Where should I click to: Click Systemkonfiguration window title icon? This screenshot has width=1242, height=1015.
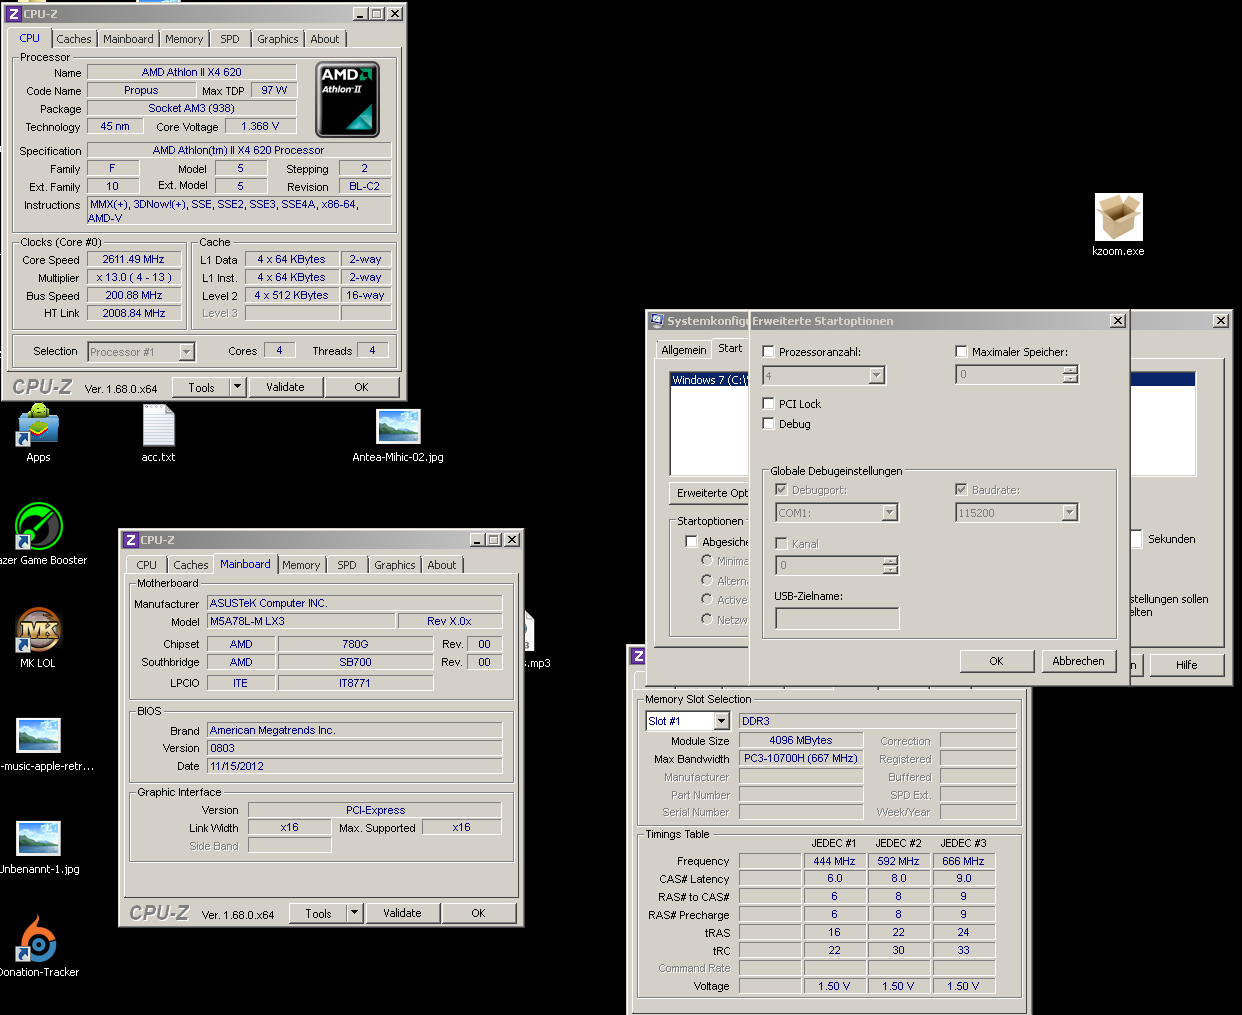click(x=657, y=320)
